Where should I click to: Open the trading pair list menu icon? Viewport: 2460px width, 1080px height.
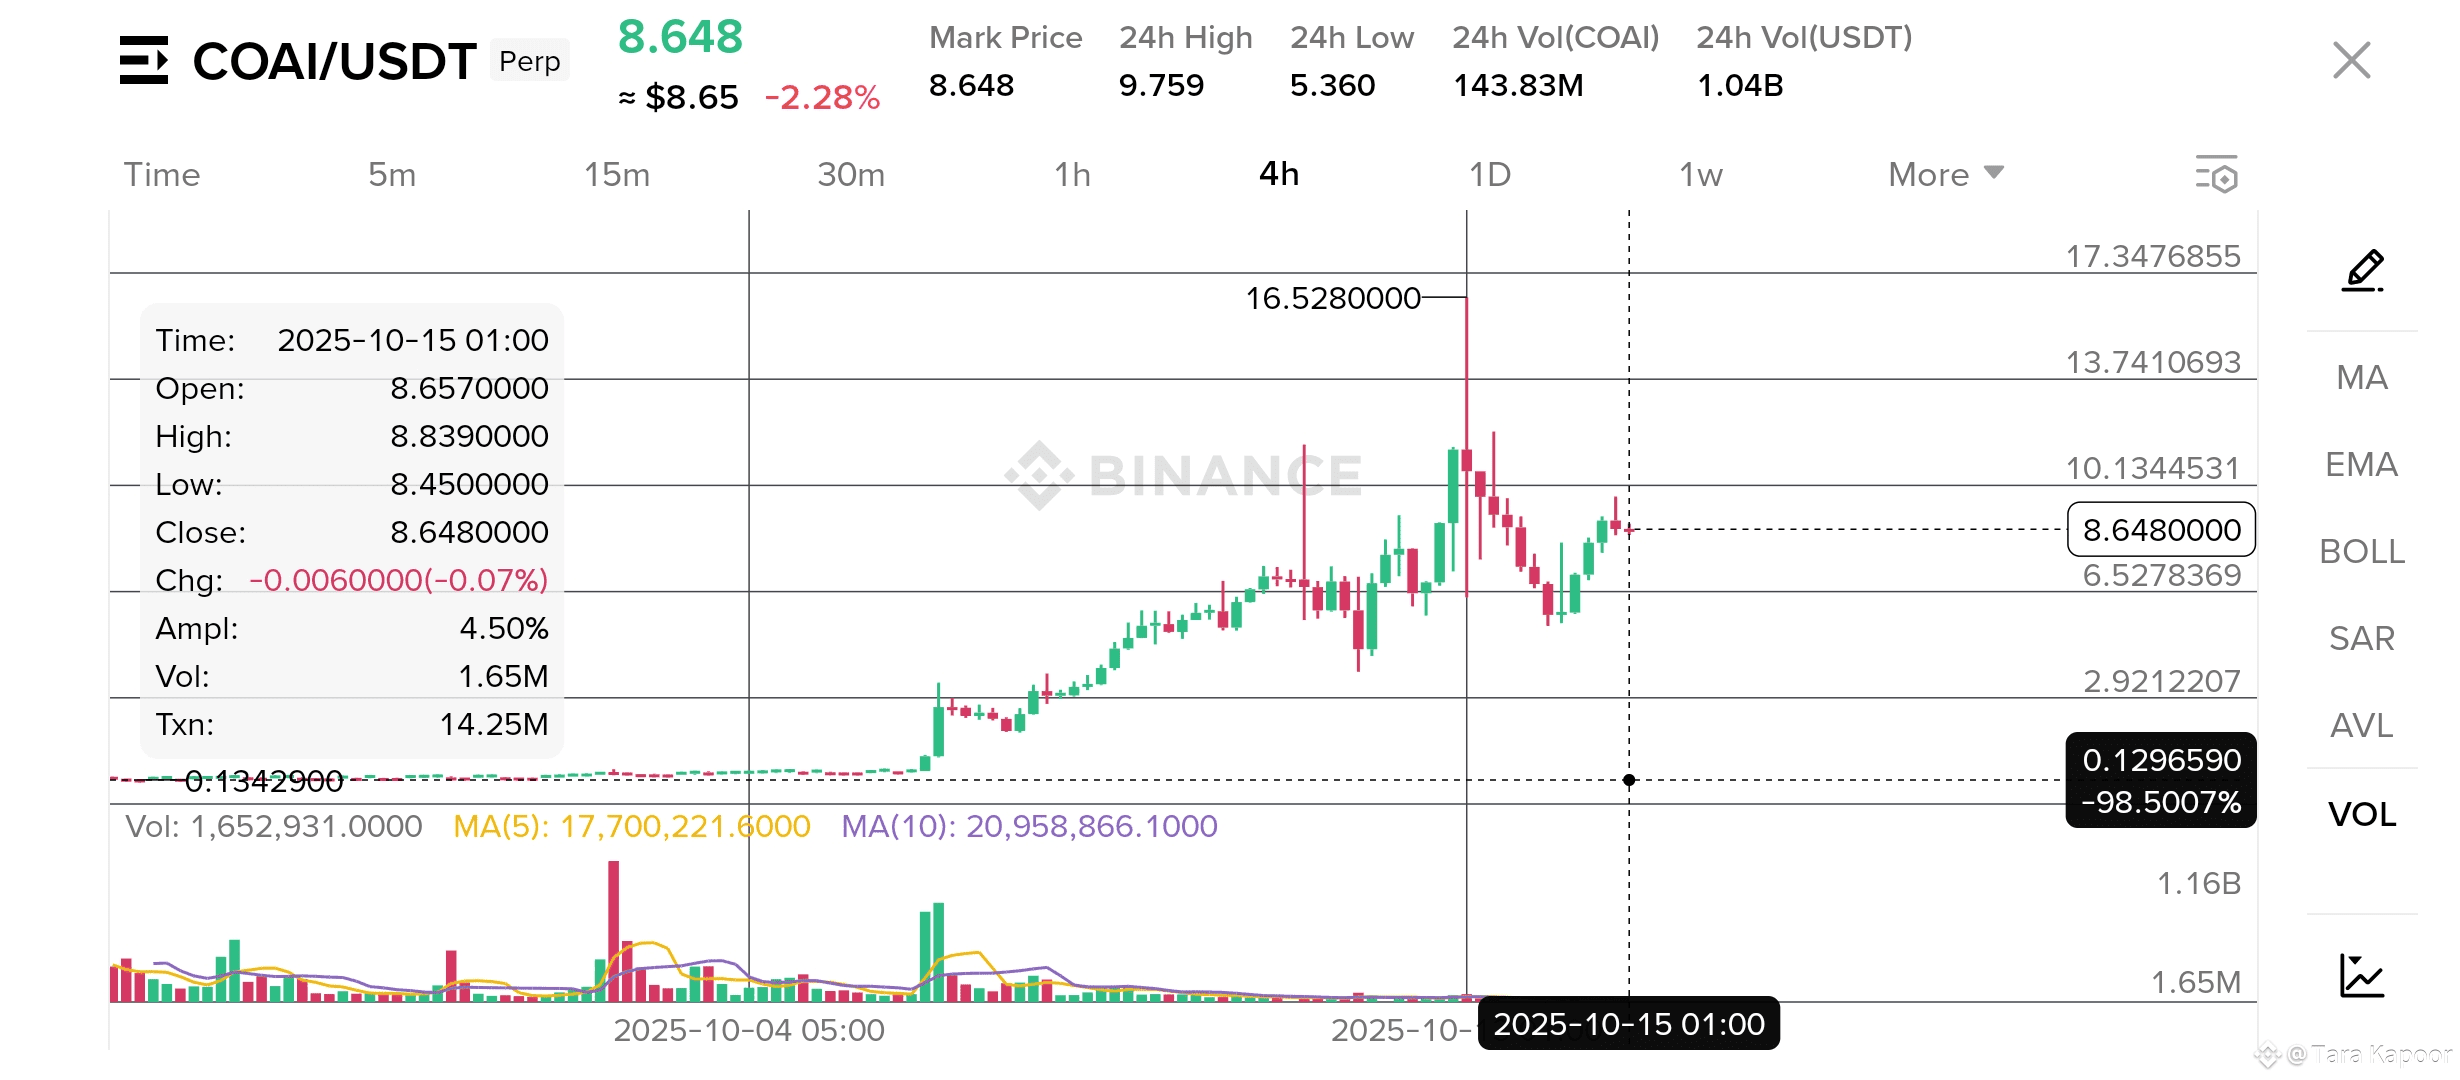[x=144, y=60]
